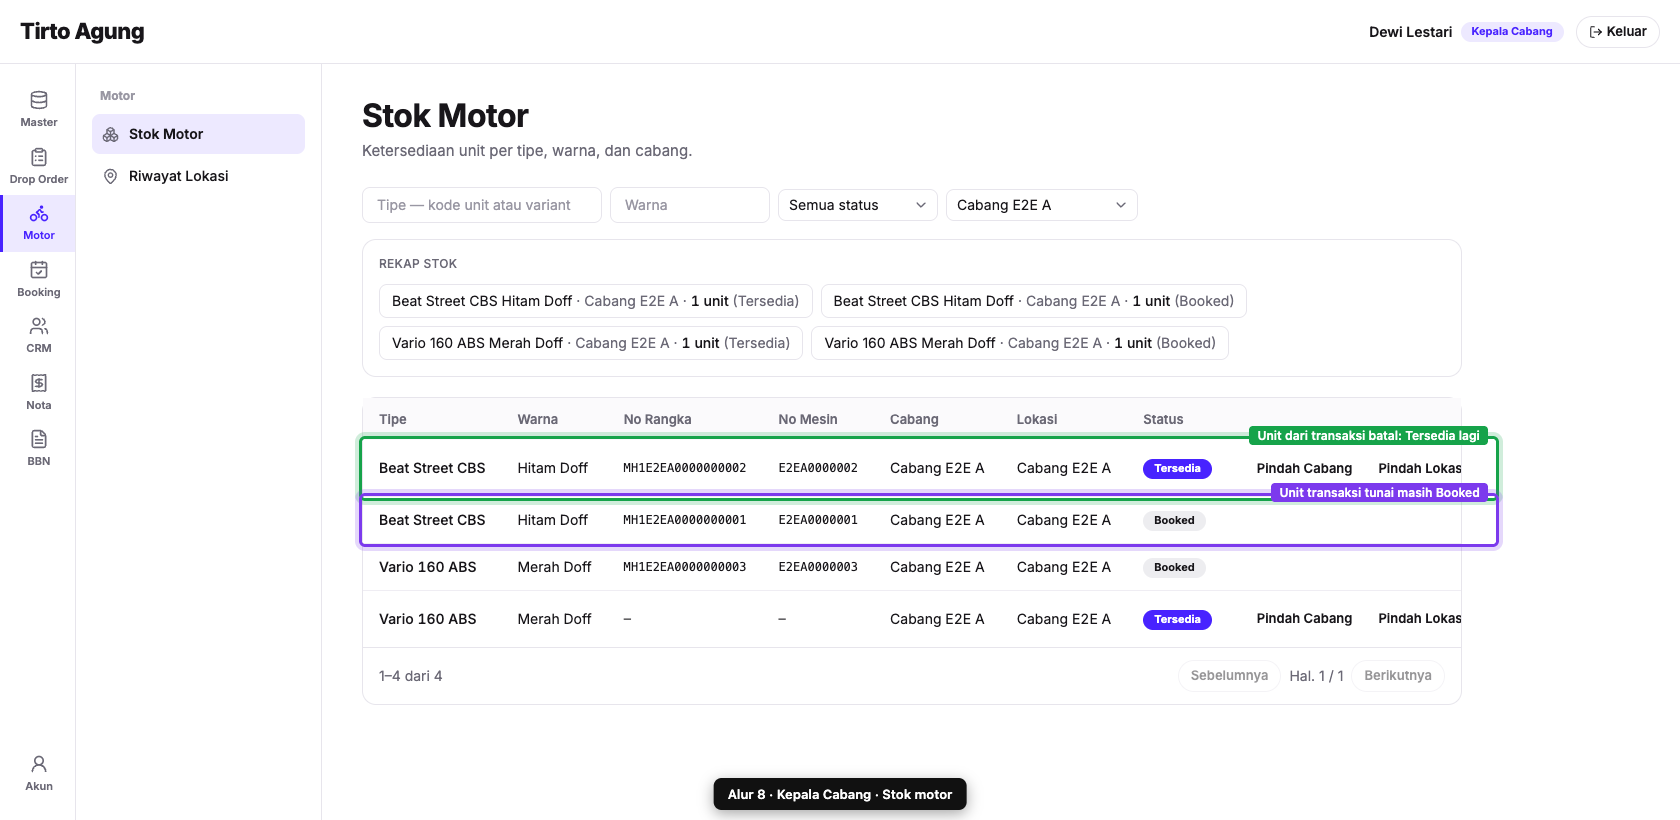This screenshot has height=820, width=1680.
Task: Focus the Tipe search input field
Action: click(x=482, y=205)
